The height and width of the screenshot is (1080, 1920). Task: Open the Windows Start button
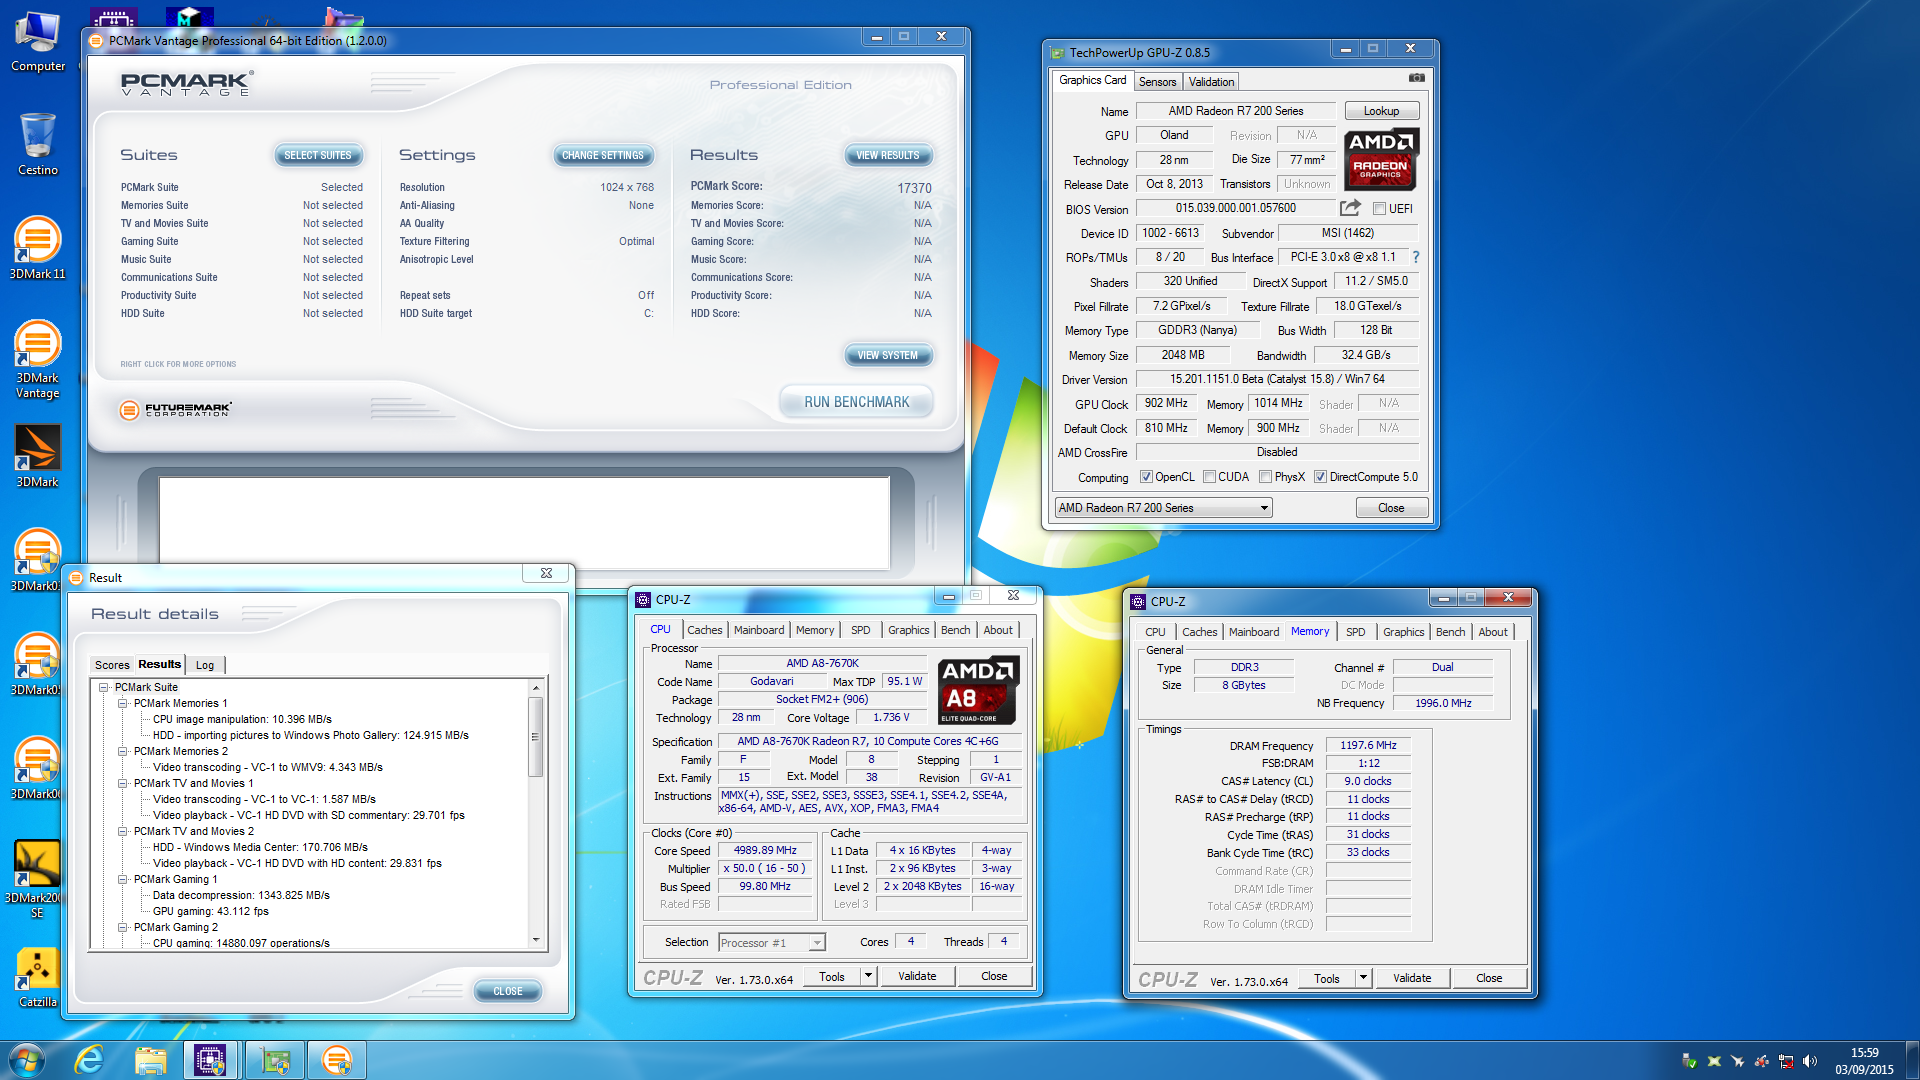[27, 1060]
